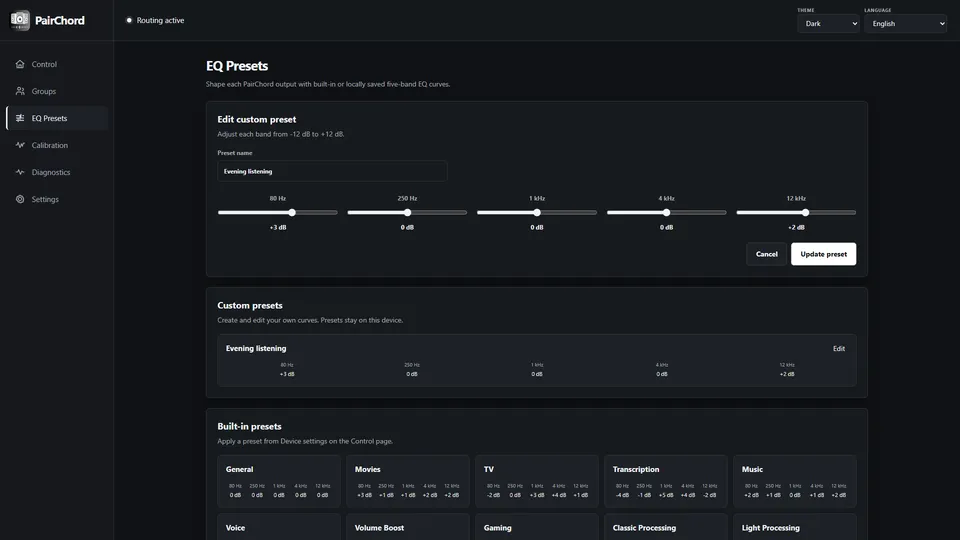Navigate to Diagnostics
Image resolution: width=960 pixels, height=540 pixels.
coord(57,172)
